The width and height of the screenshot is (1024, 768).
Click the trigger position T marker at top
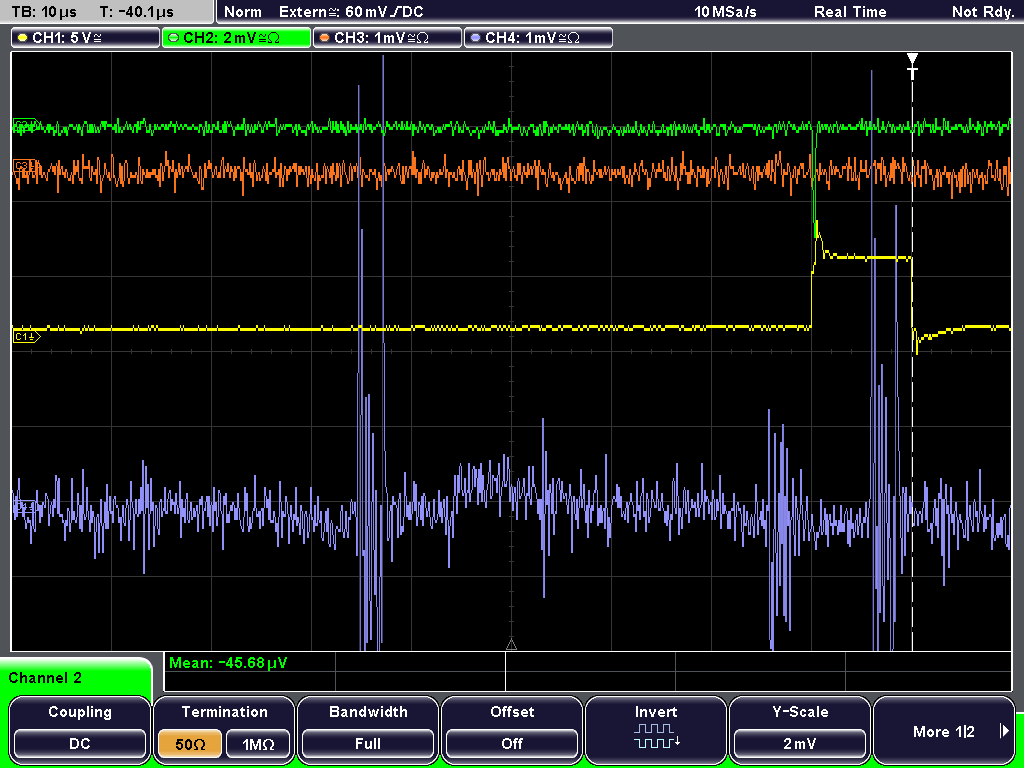click(x=912, y=66)
